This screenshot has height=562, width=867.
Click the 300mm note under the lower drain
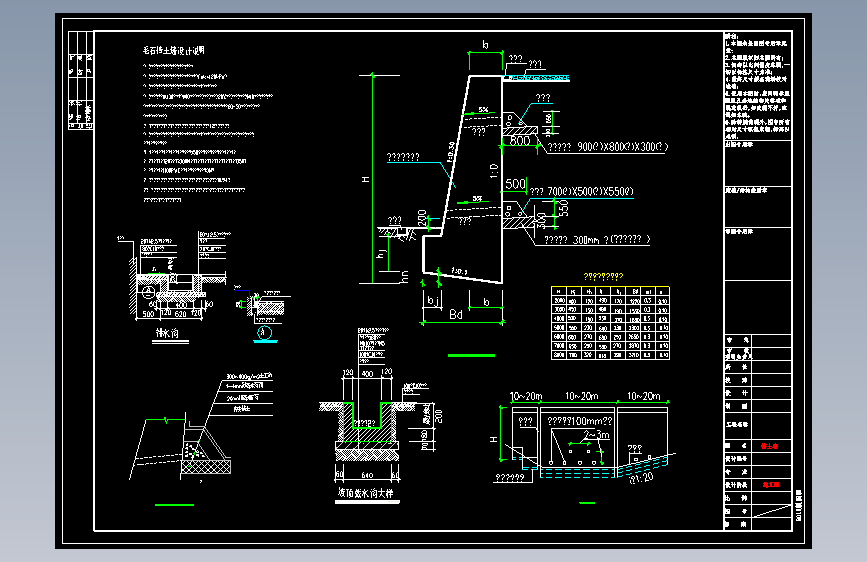pos(597,240)
